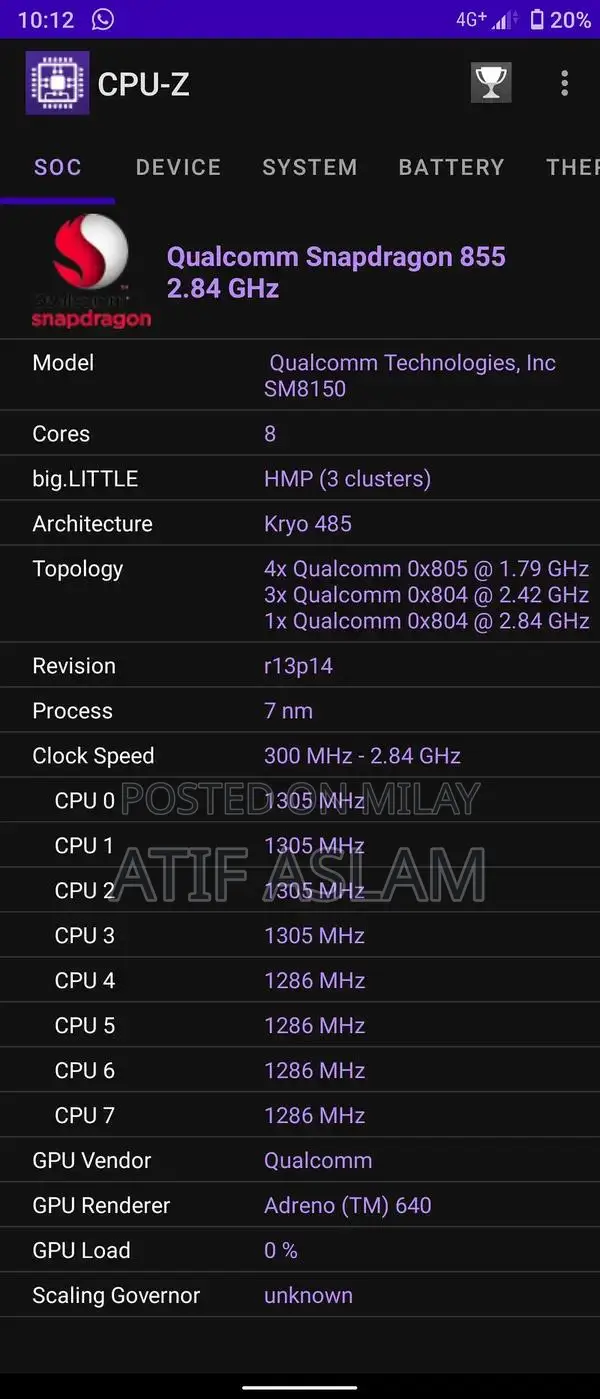Switch to the DEVICE tab
Image resolution: width=600 pixels, height=1399 pixels.
[178, 167]
